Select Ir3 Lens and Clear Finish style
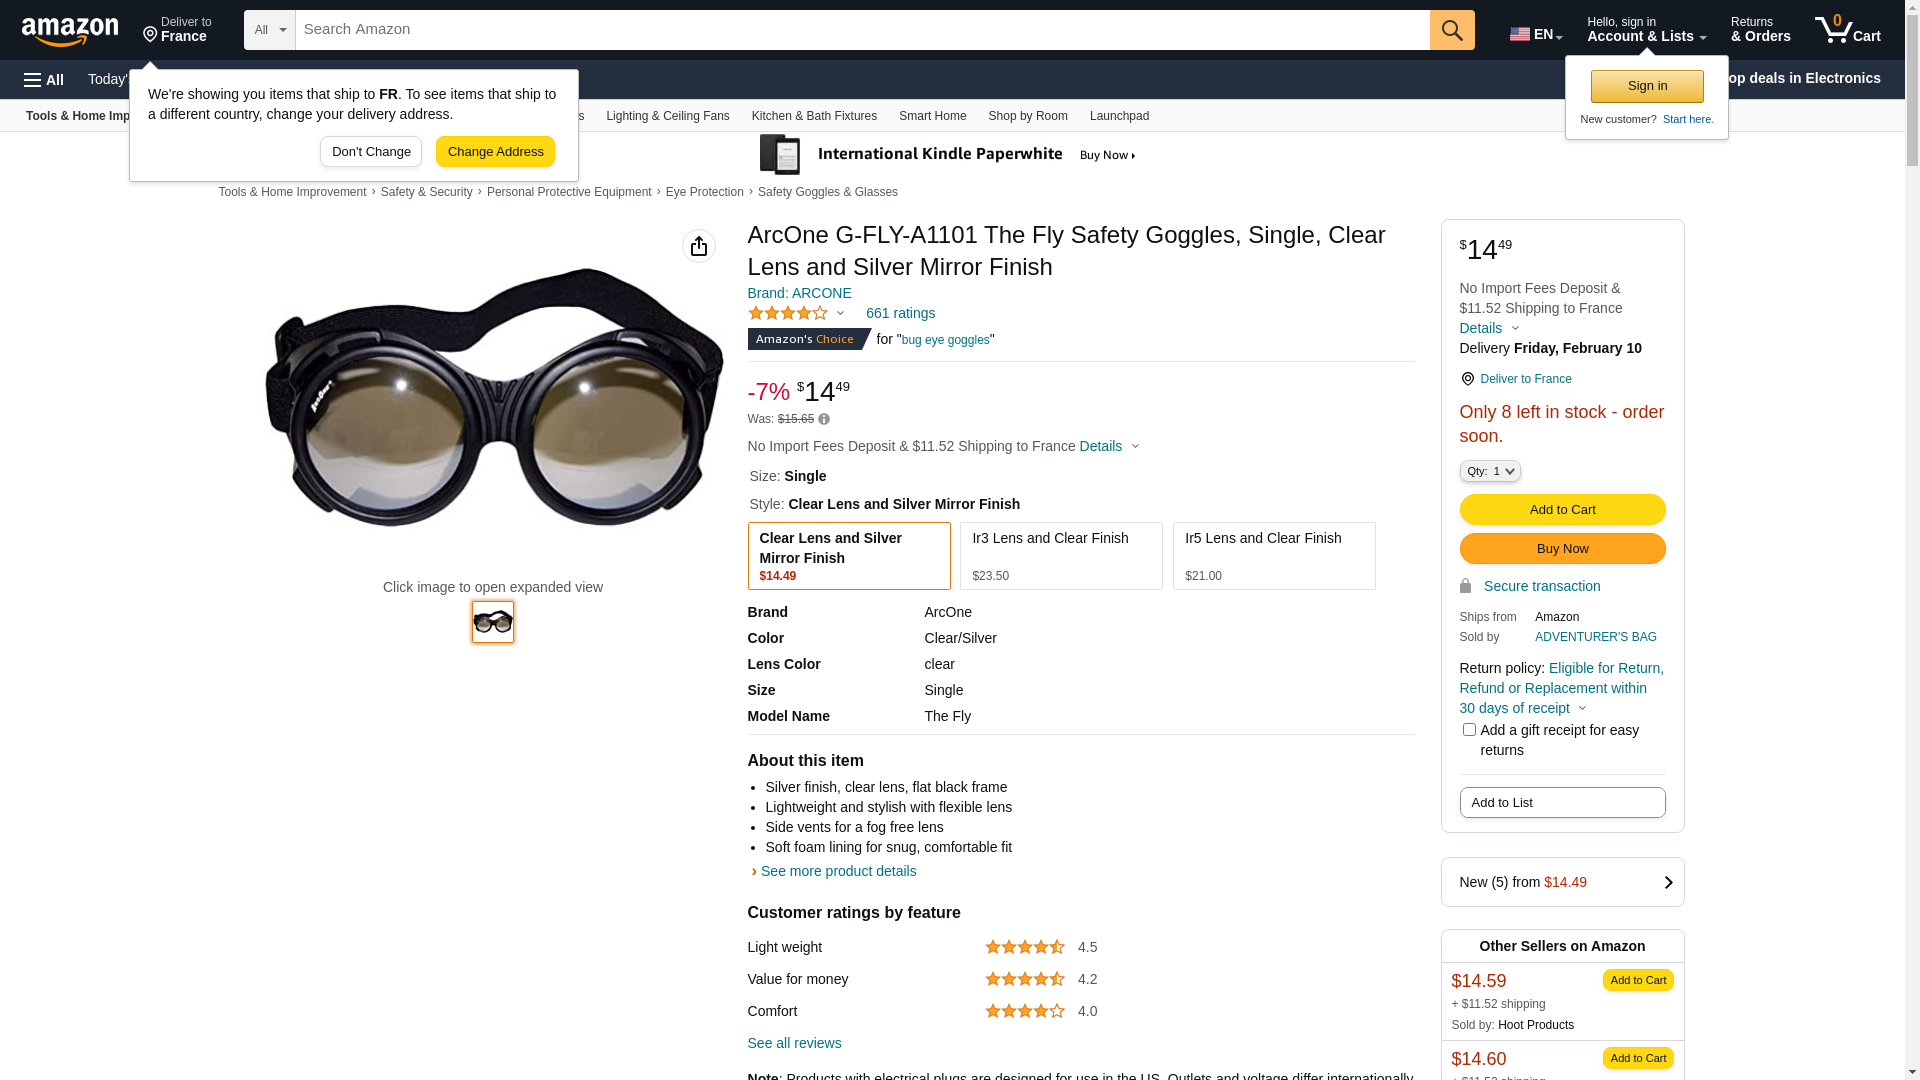Screen dimensions: 1920x1080 click(1061, 556)
